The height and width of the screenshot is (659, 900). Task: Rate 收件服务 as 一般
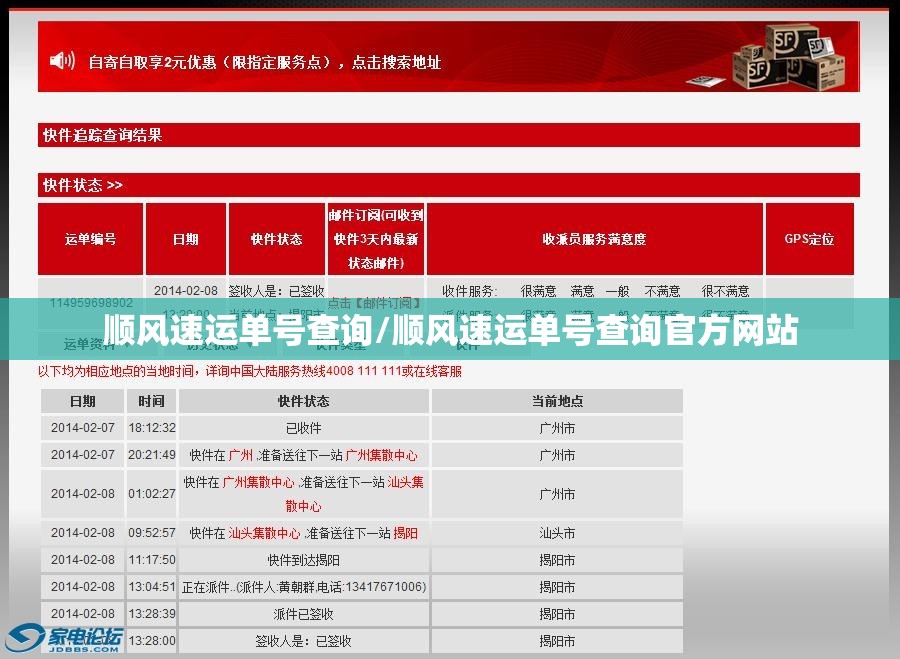[x=618, y=291]
